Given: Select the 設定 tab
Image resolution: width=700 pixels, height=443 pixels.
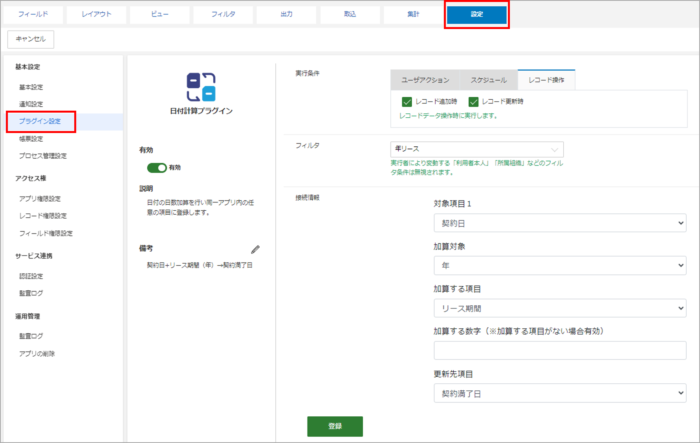Looking at the screenshot, I should [477, 14].
